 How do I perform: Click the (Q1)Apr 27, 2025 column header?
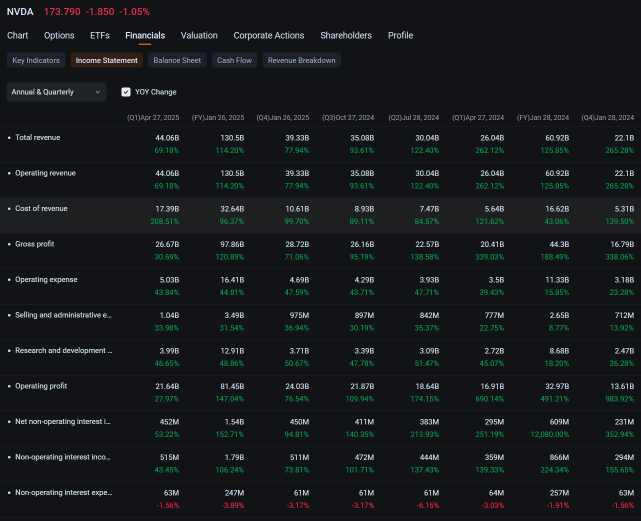[152, 117]
